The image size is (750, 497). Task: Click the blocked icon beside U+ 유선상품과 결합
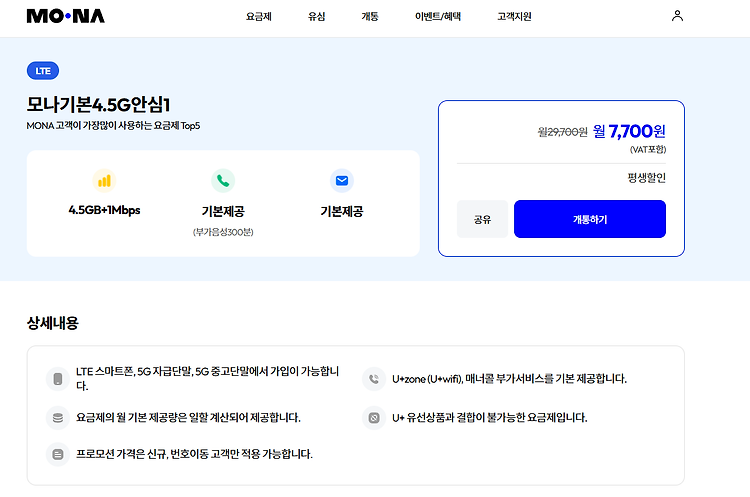(x=374, y=418)
